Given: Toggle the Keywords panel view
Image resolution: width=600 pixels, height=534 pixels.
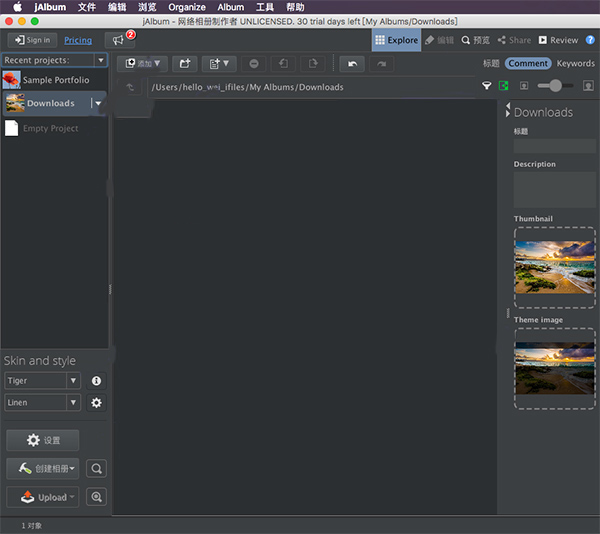Looking at the screenshot, I should 576,63.
